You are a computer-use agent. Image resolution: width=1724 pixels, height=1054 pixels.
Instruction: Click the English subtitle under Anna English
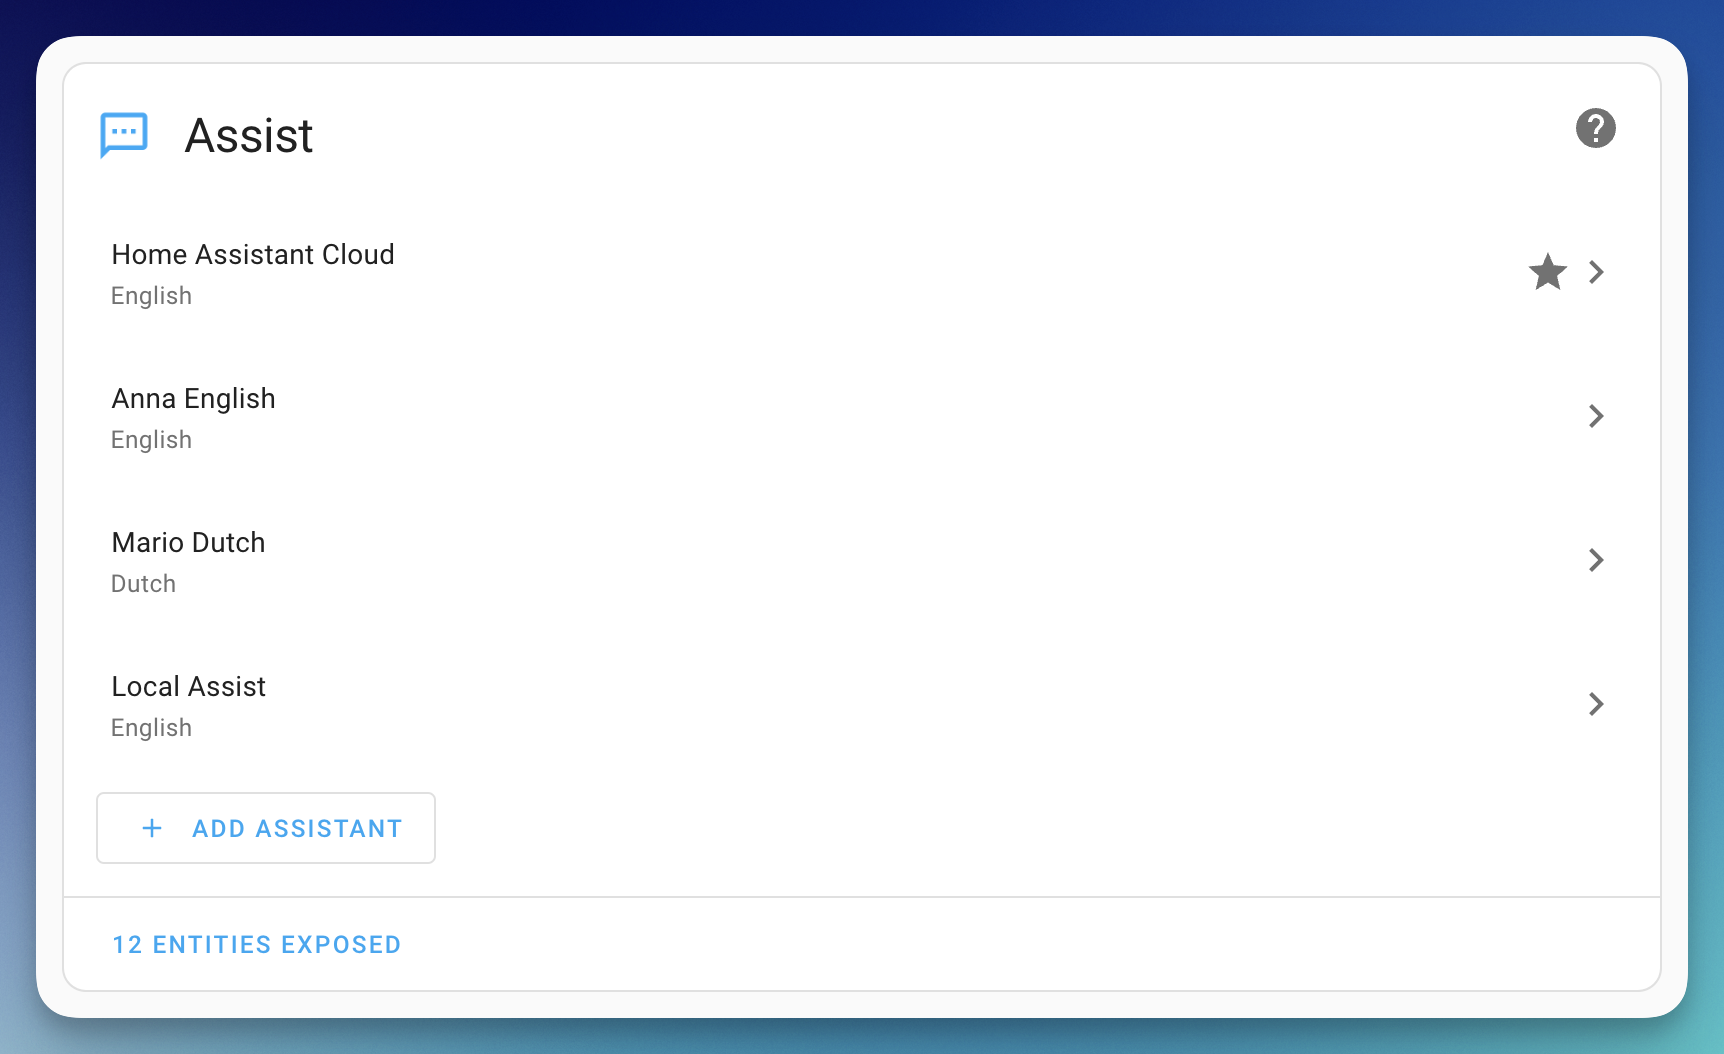[x=151, y=439]
